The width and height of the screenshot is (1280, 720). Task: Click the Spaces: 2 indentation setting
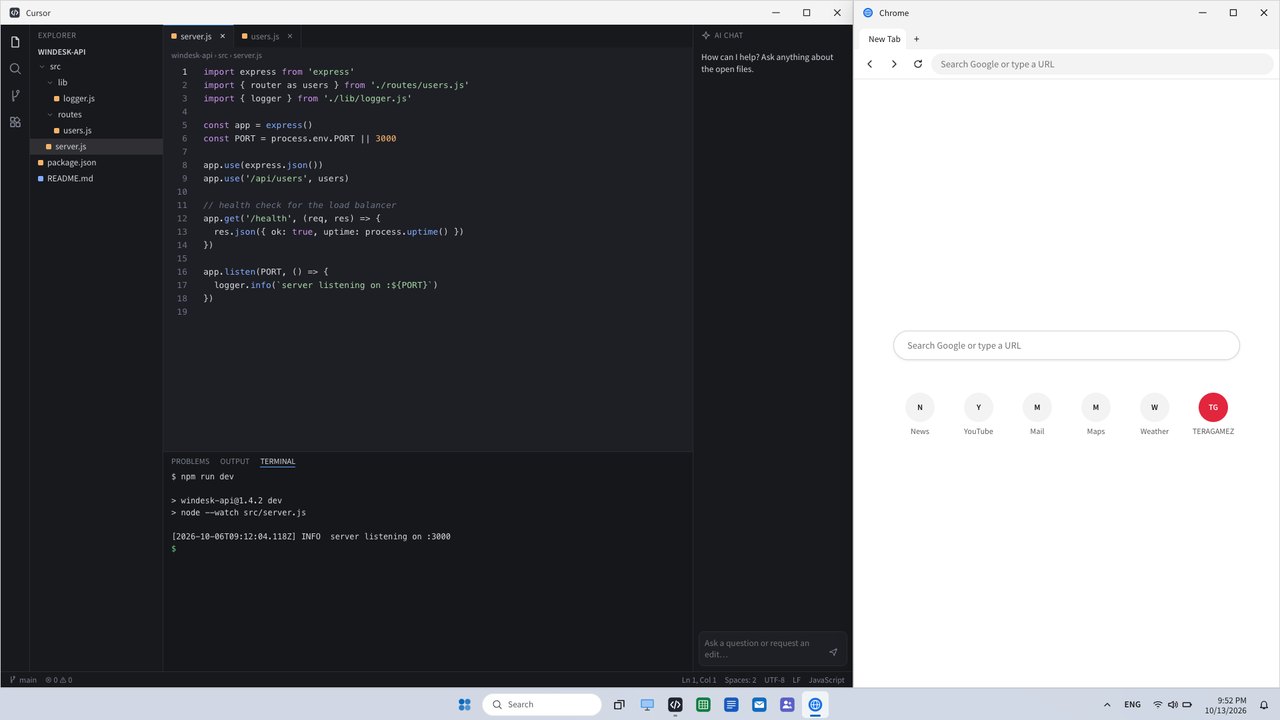pyautogui.click(x=740, y=680)
